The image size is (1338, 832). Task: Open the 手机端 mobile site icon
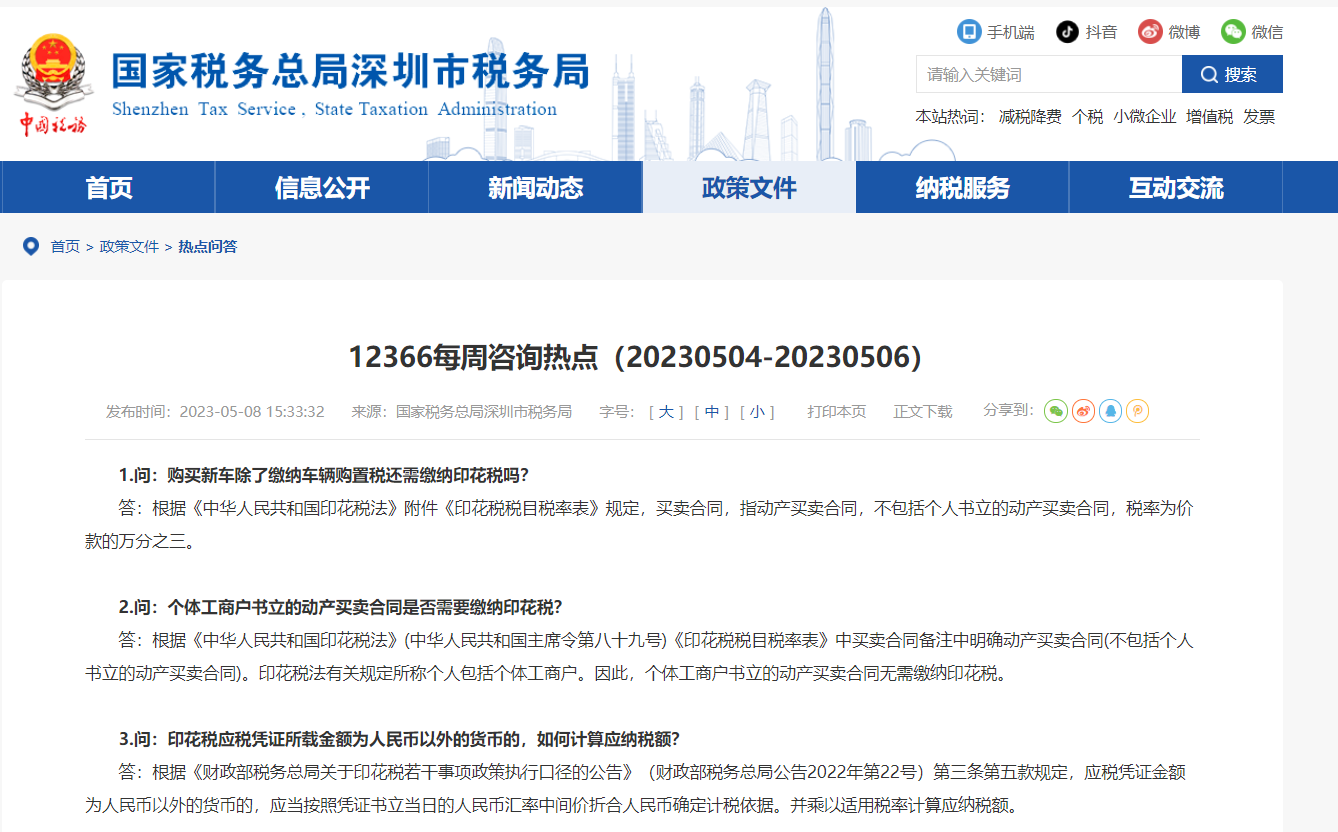click(967, 31)
